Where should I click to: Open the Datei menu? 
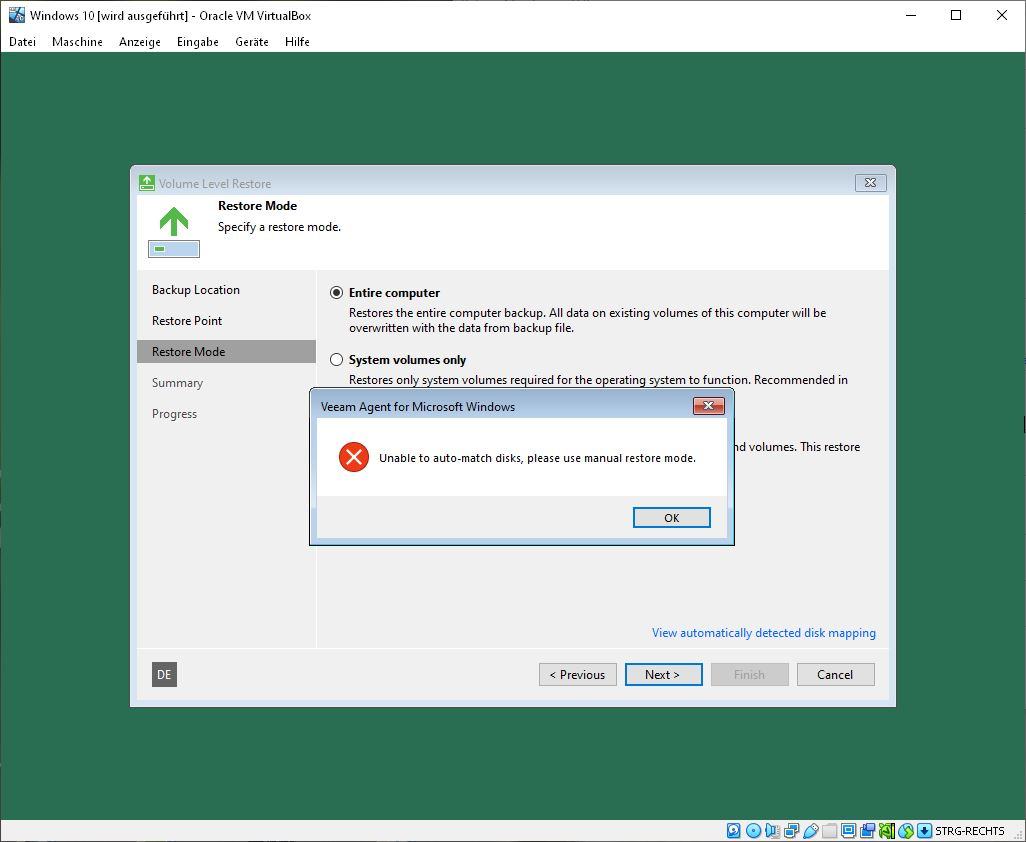pos(22,42)
